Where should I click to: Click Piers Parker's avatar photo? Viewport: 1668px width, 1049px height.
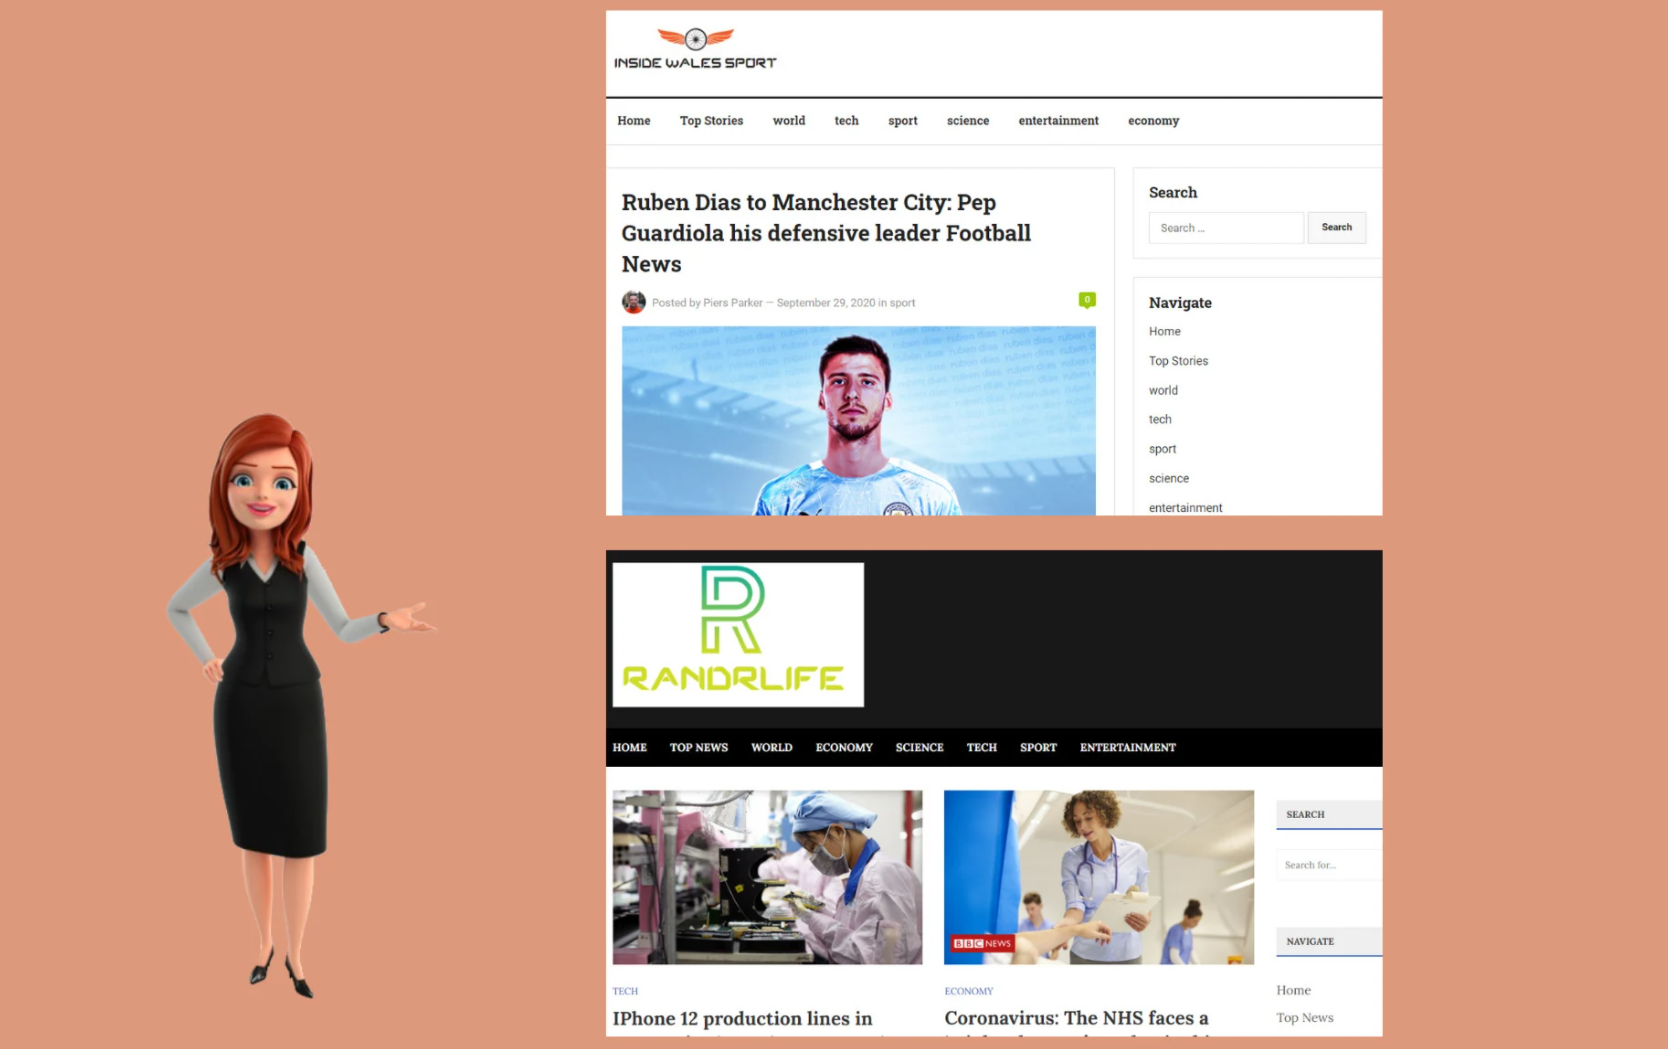(x=634, y=302)
